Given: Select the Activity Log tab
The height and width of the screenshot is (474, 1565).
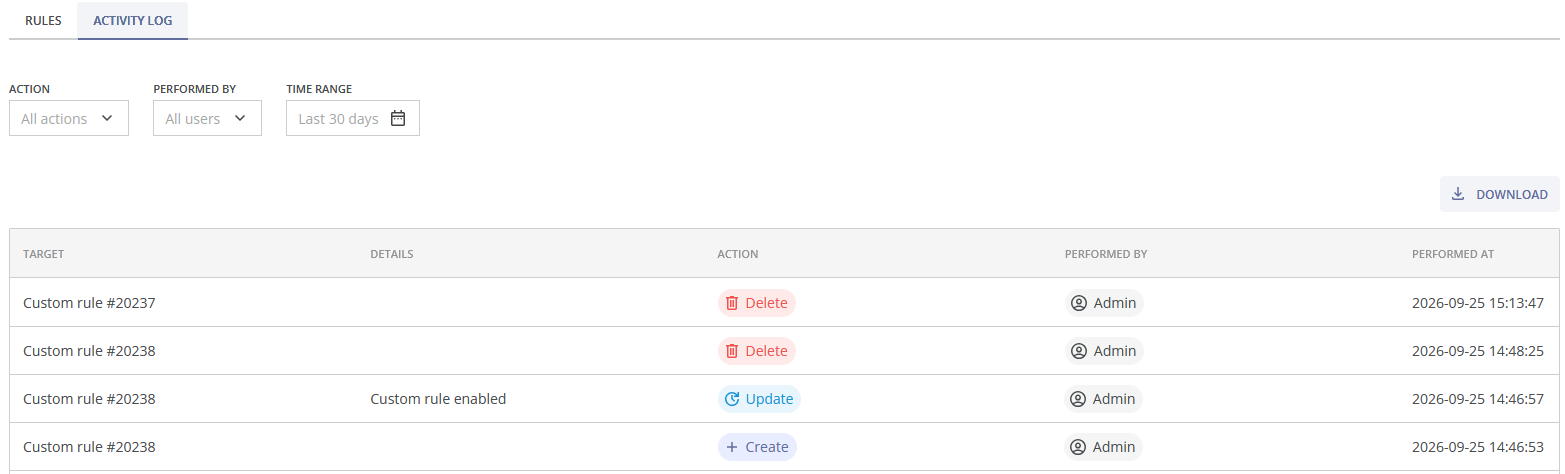Looking at the screenshot, I should coord(133,20).
